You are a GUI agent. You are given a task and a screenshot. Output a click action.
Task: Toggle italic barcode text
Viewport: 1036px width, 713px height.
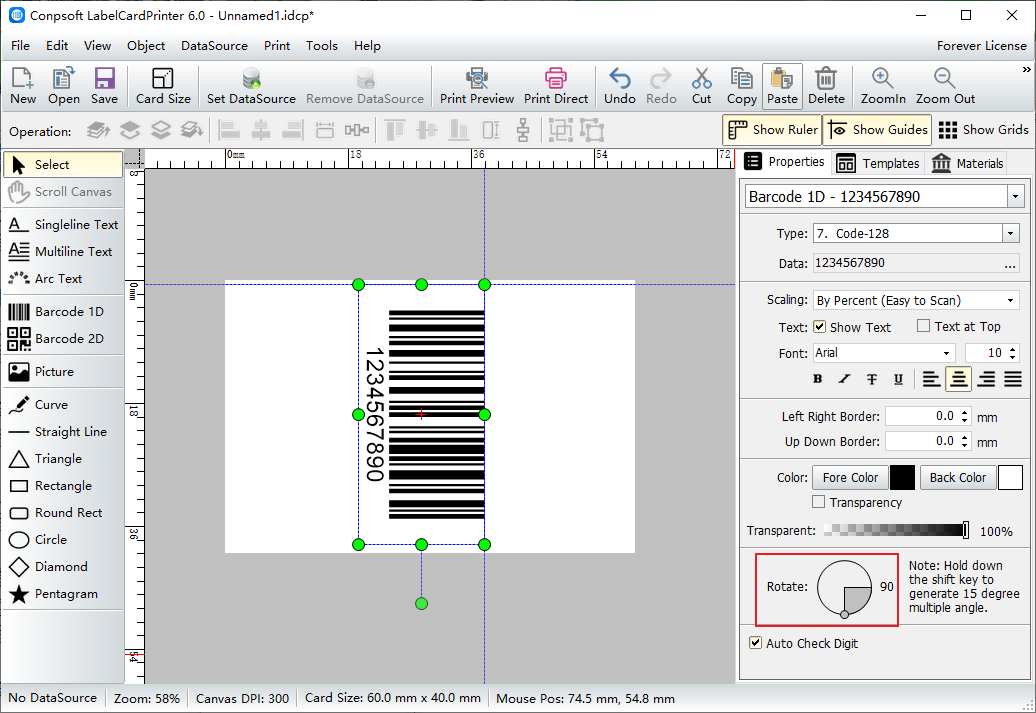tap(844, 379)
